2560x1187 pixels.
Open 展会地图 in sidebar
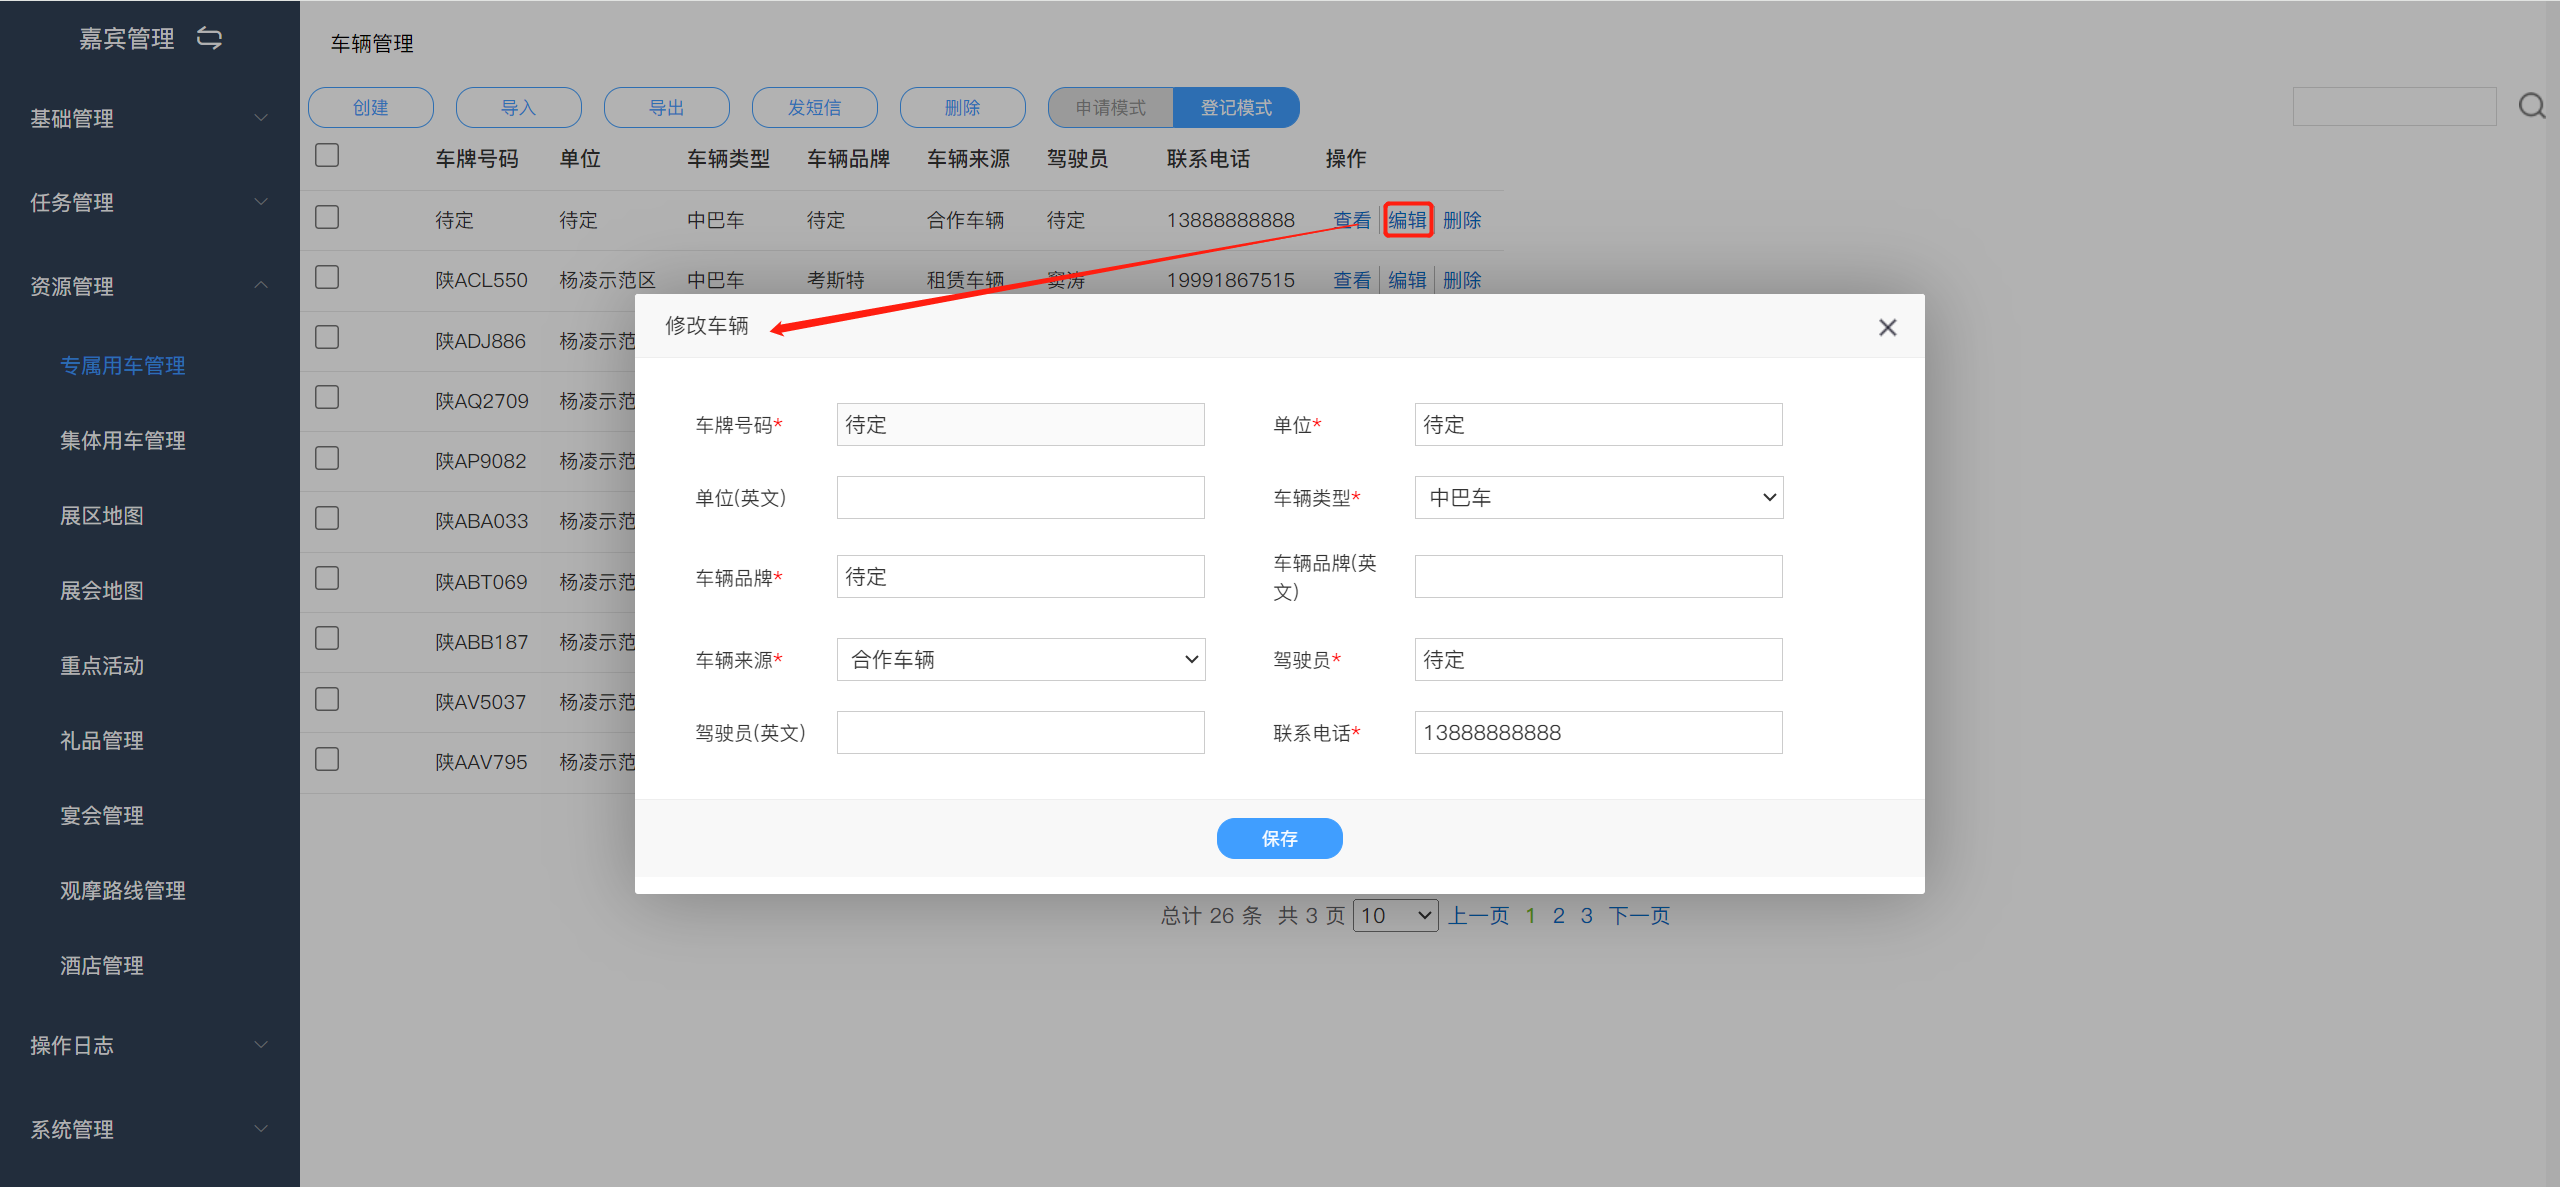tap(102, 591)
